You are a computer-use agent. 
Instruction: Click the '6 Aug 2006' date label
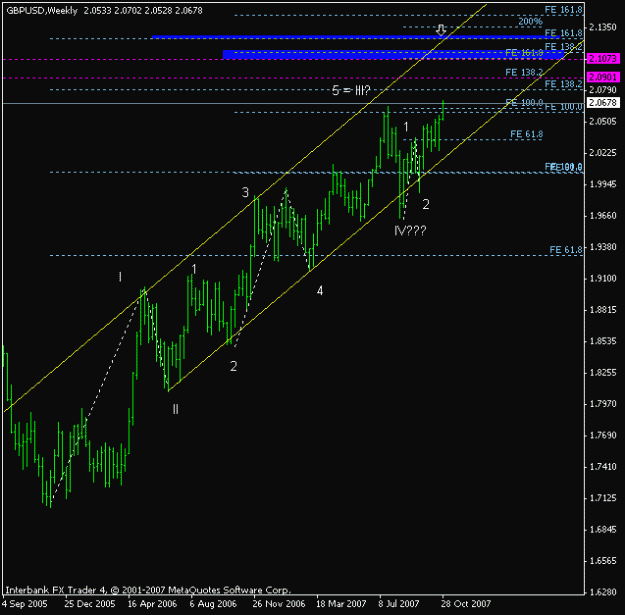point(213,604)
